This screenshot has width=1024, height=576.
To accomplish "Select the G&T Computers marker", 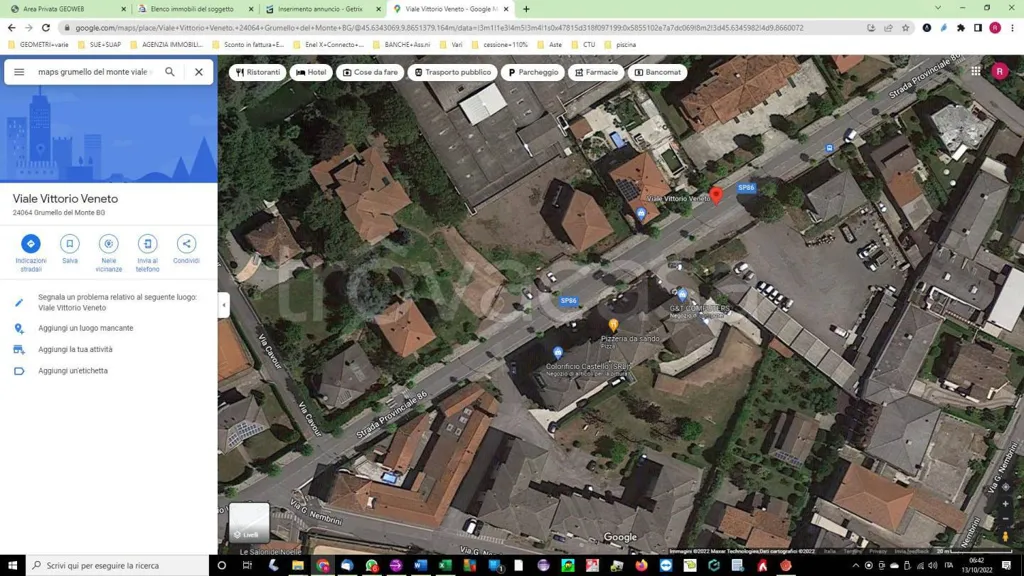I will pos(682,295).
